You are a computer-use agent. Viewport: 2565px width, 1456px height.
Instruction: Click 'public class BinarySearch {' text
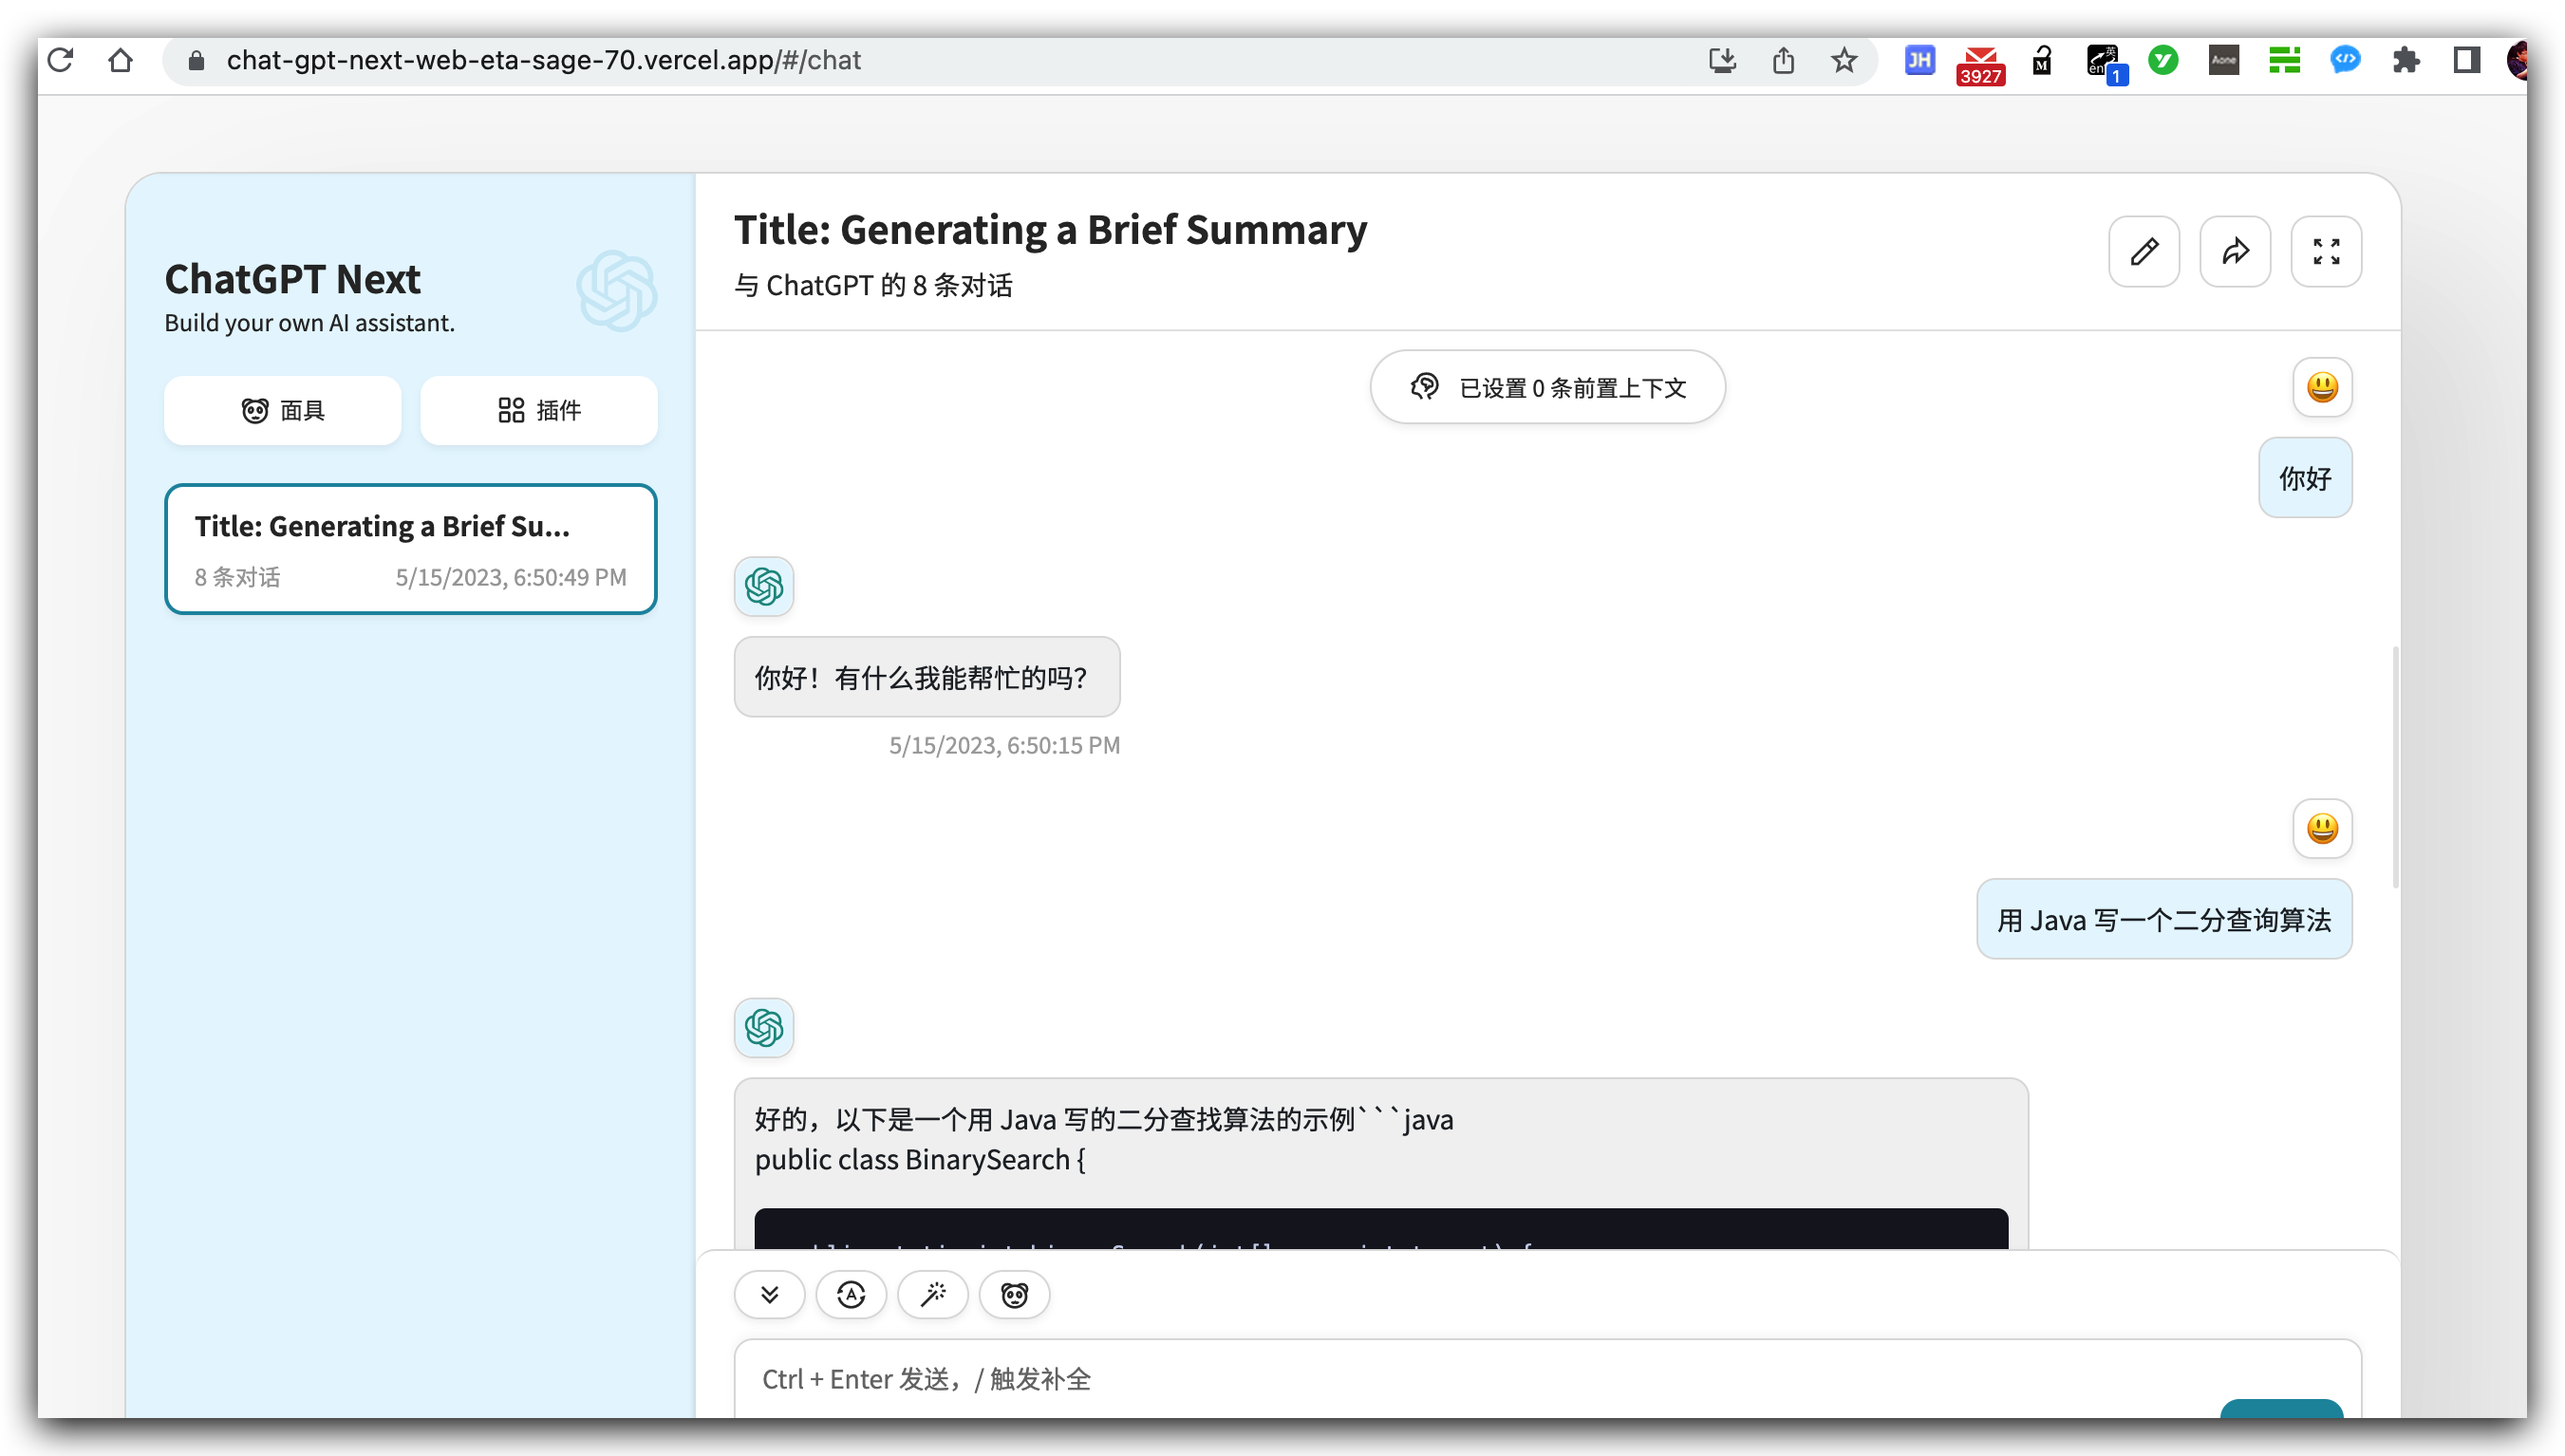(x=919, y=1160)
